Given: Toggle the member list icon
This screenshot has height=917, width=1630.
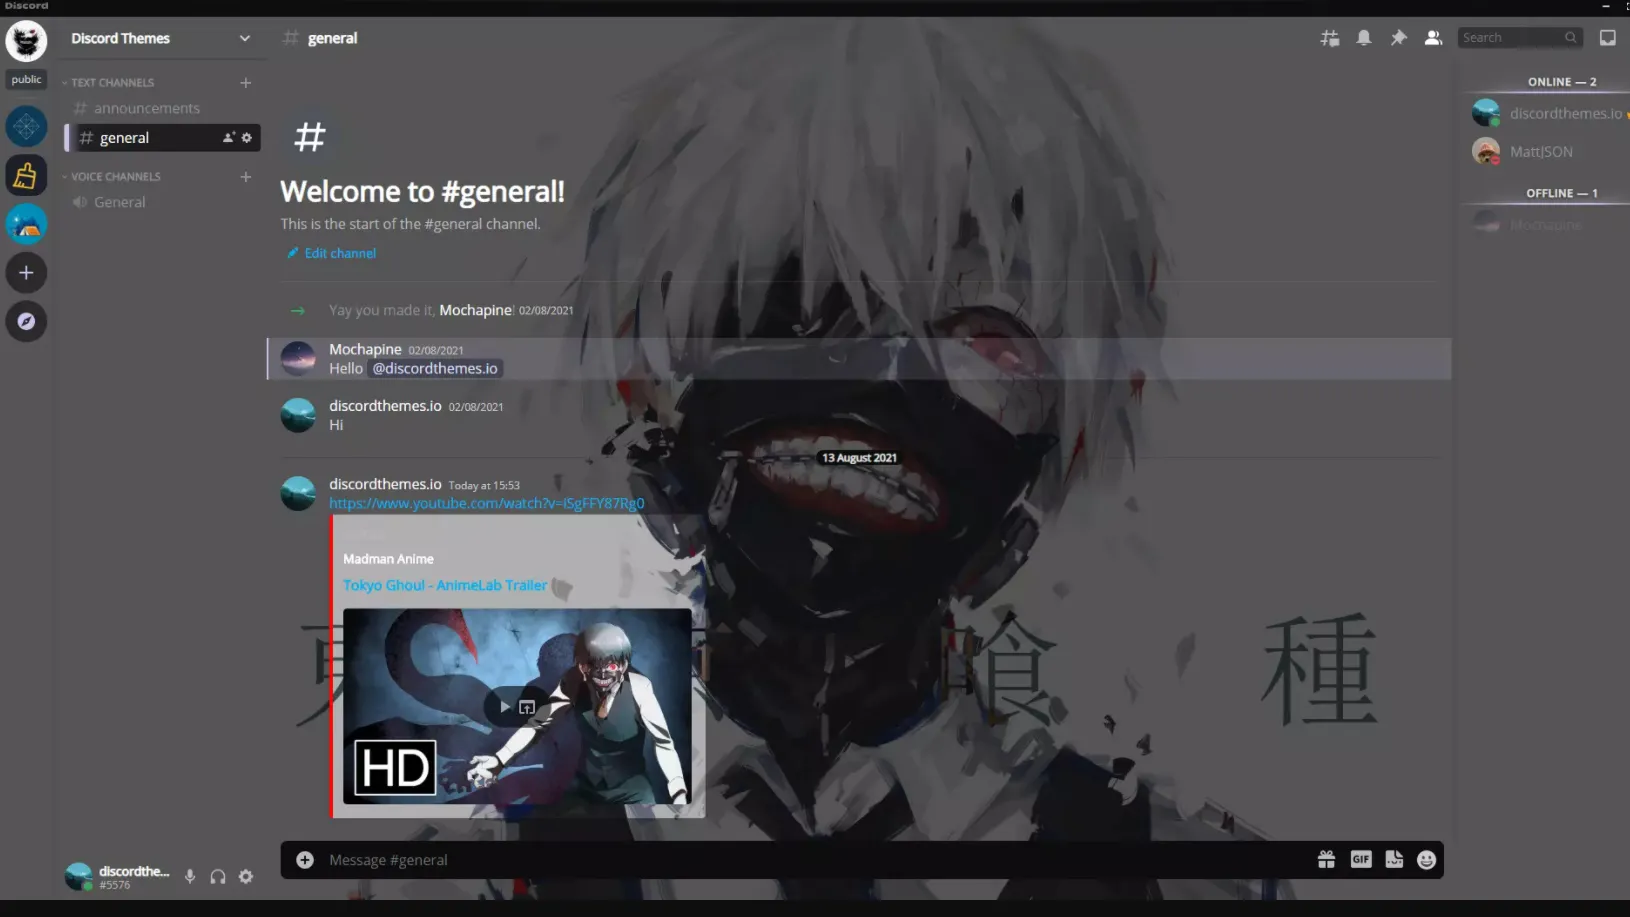Looking at the screenshot, I should coord(1433,38).
